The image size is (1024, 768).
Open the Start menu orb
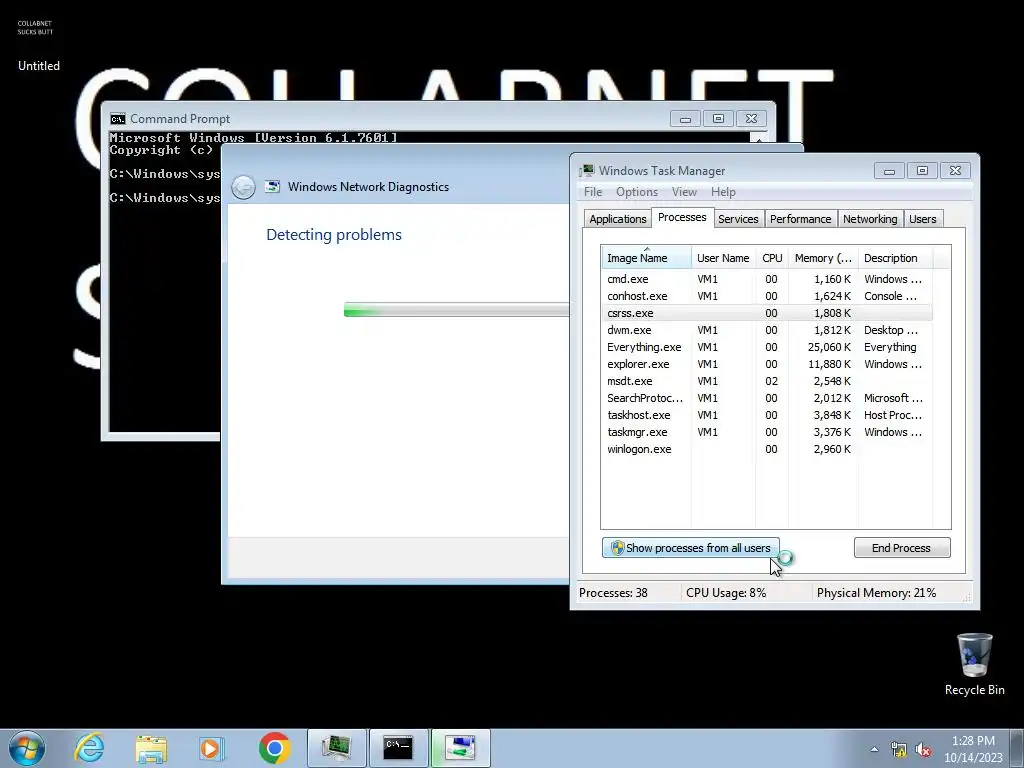pos(27,748)
